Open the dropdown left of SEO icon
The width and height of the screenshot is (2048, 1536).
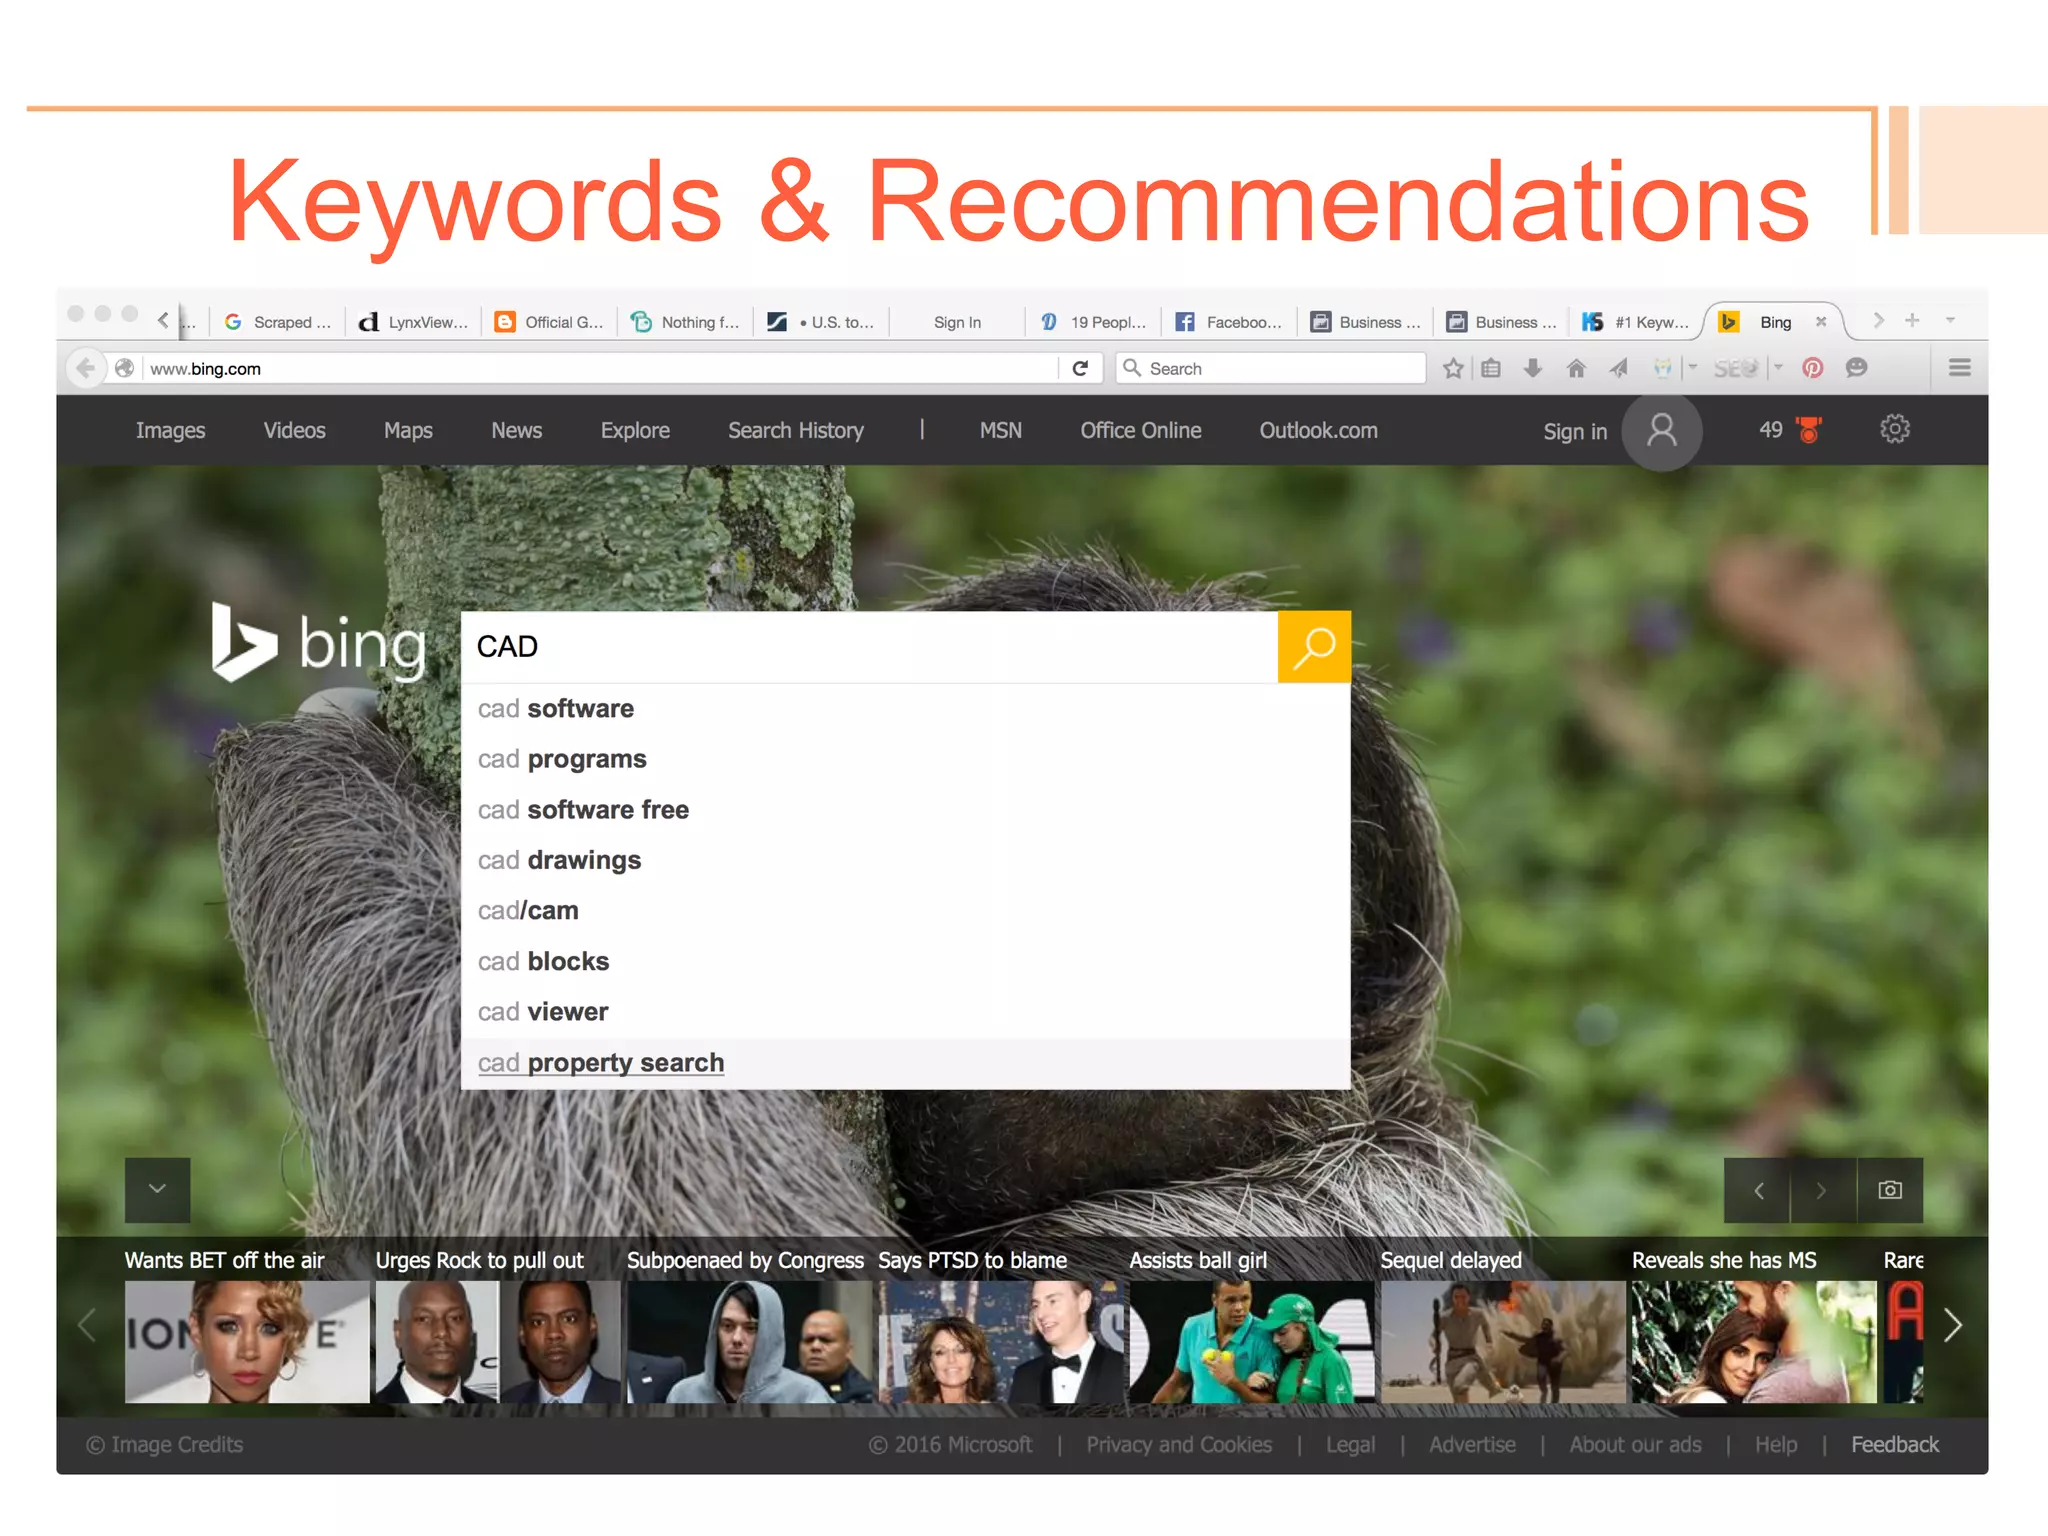coord(1692,368)
